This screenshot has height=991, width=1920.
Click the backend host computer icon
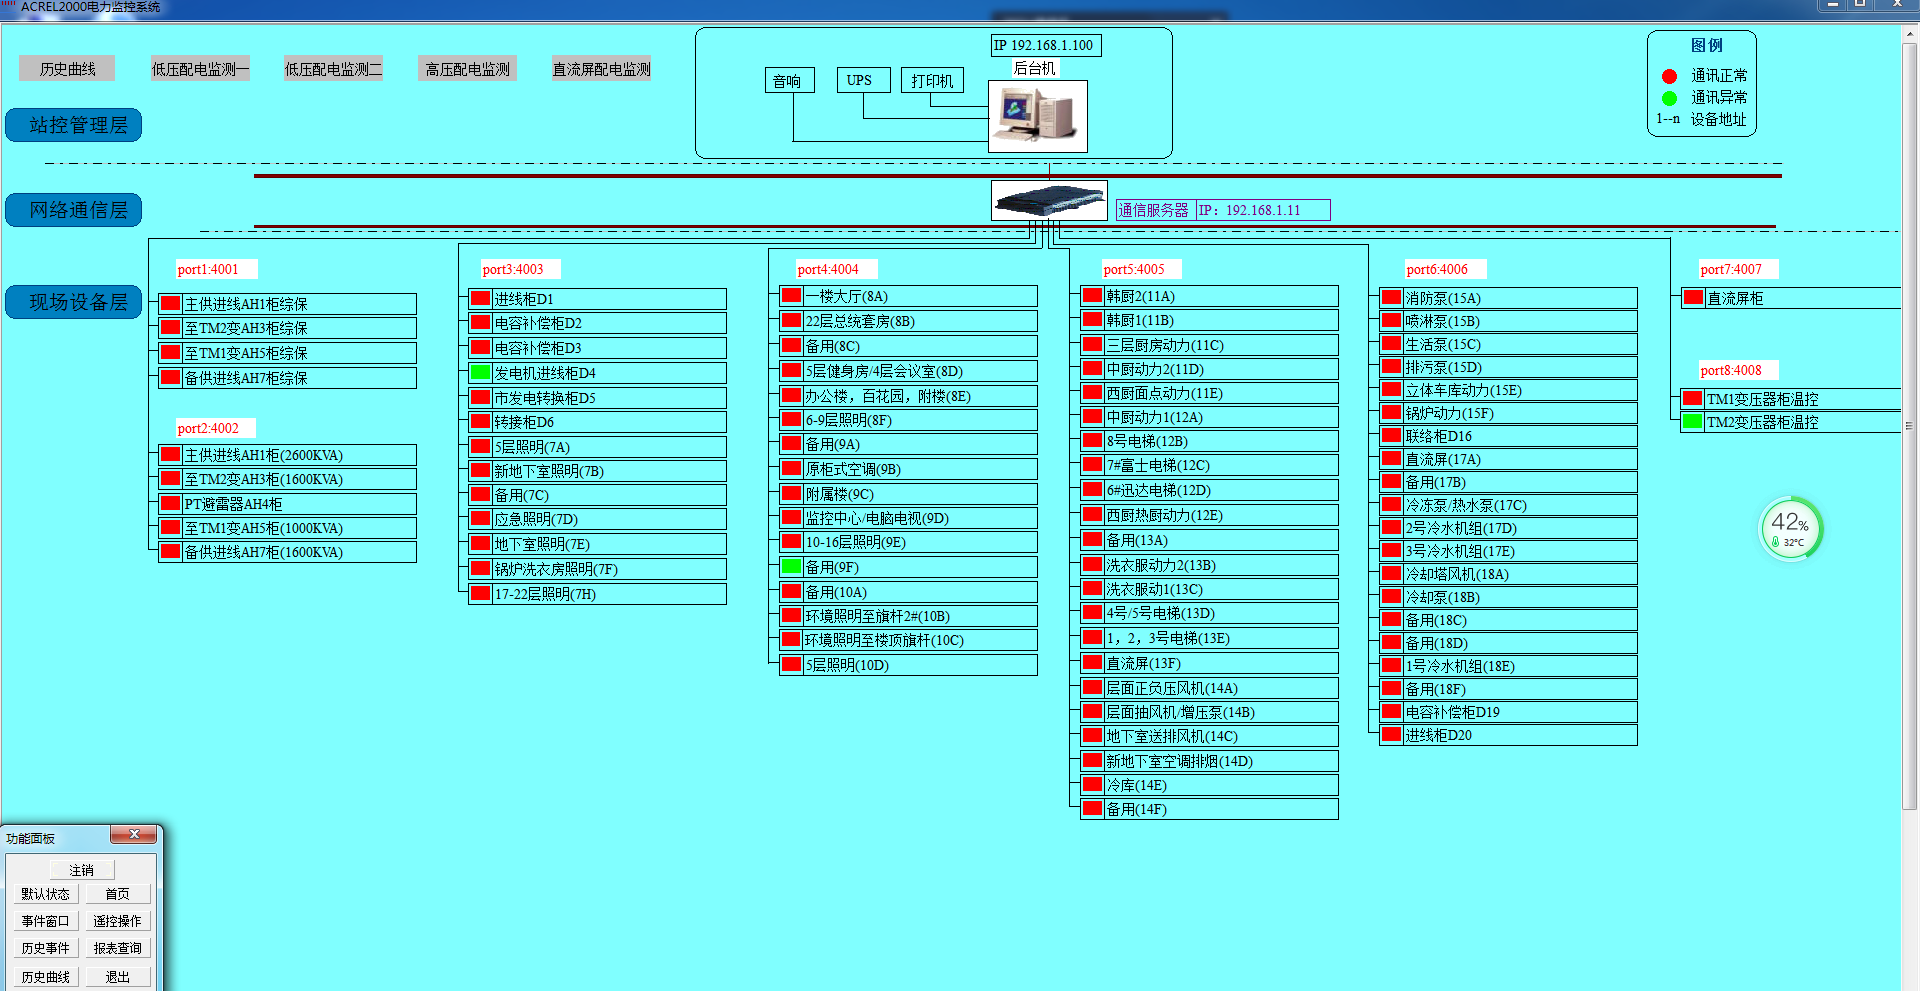coord(1037,116)
